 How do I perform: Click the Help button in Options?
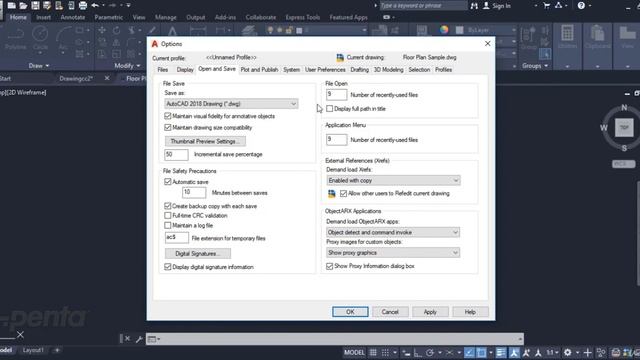point(470,312)
